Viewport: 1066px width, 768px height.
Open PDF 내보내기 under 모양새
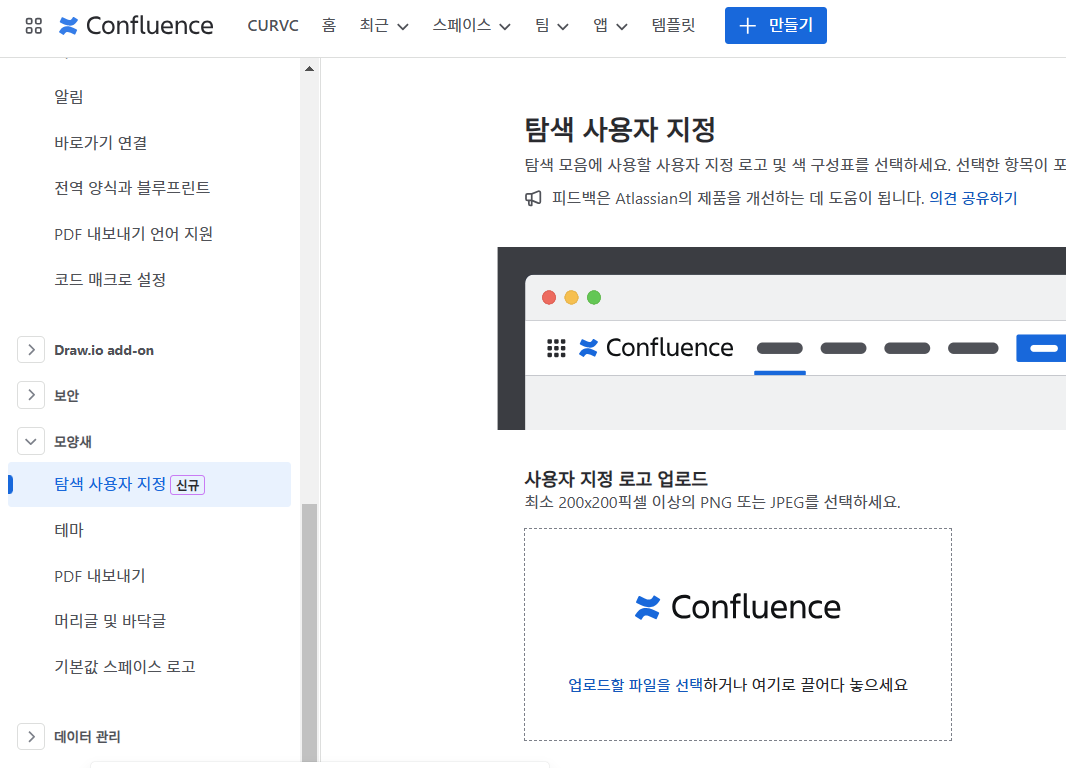[x=100, y=576]
